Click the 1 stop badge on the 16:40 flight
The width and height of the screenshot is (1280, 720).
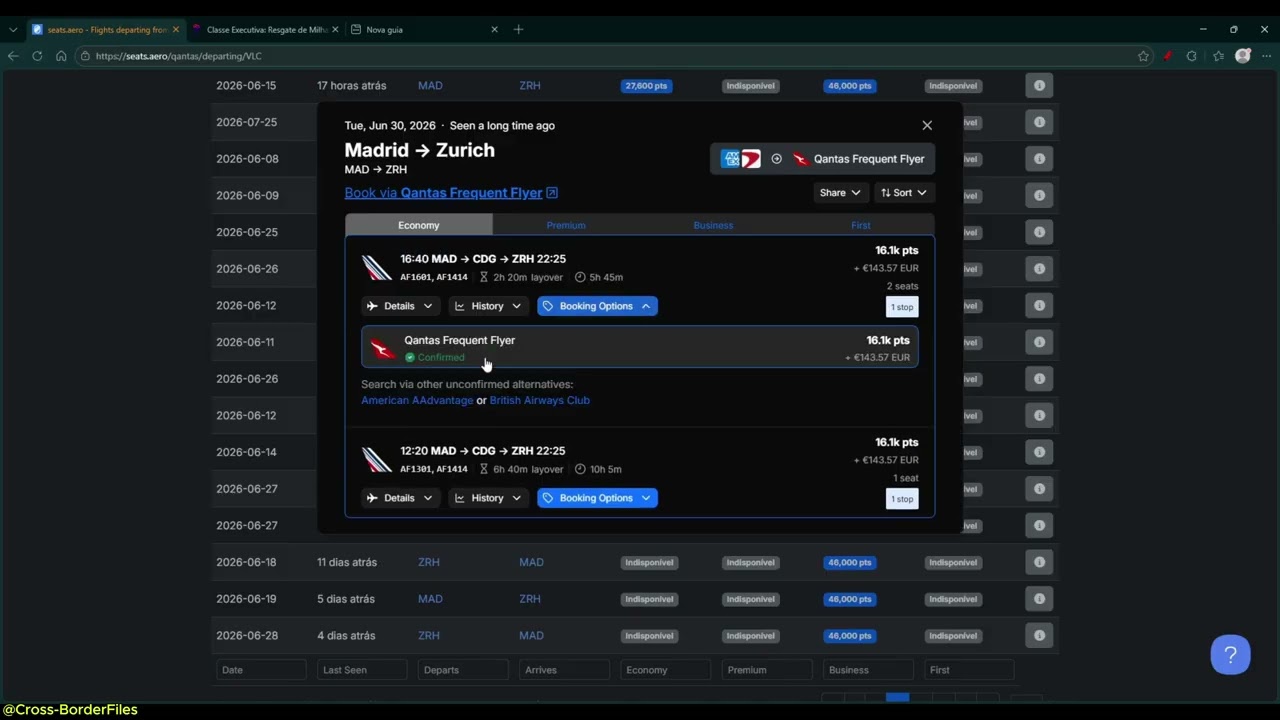[902, 307]
